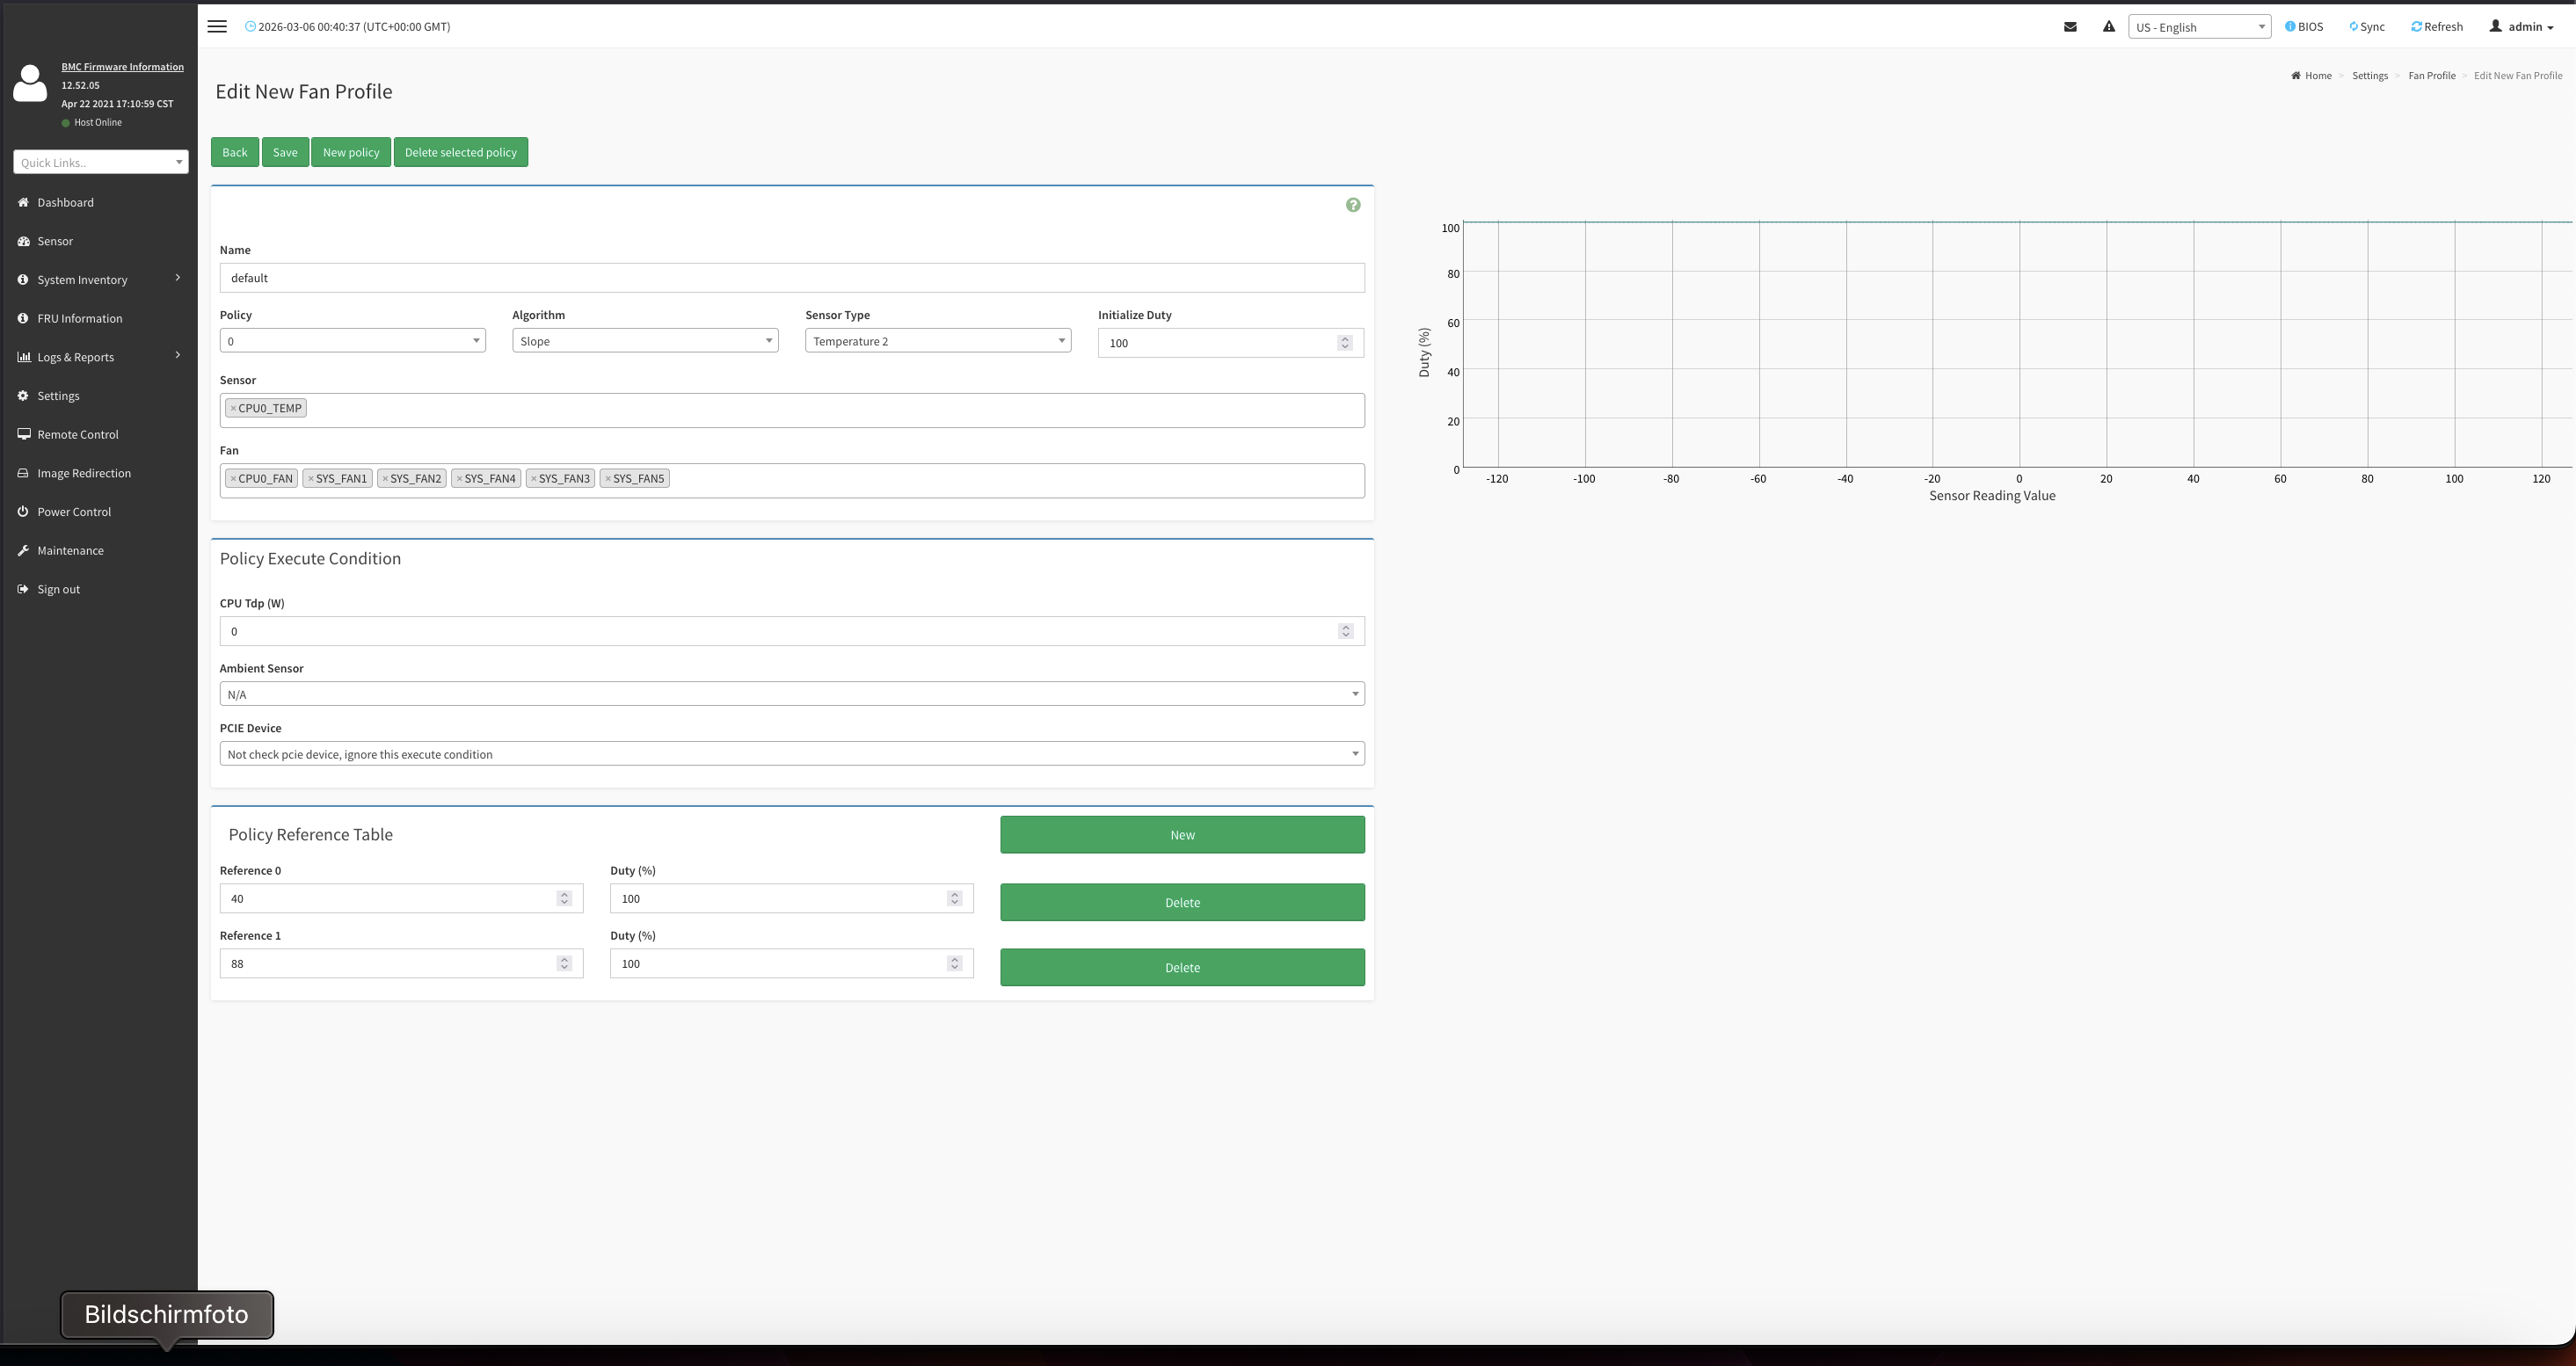Click the BIOS info icon
The image size is (2576, 1366).
pos(2290,27)
